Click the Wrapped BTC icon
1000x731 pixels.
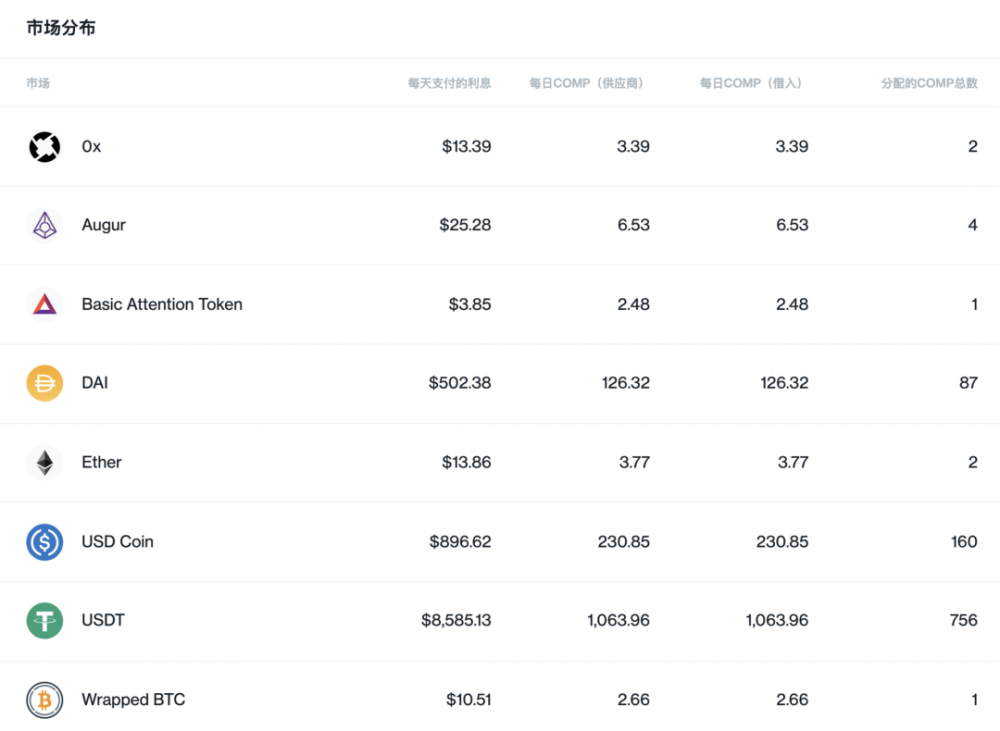point(44,700)
